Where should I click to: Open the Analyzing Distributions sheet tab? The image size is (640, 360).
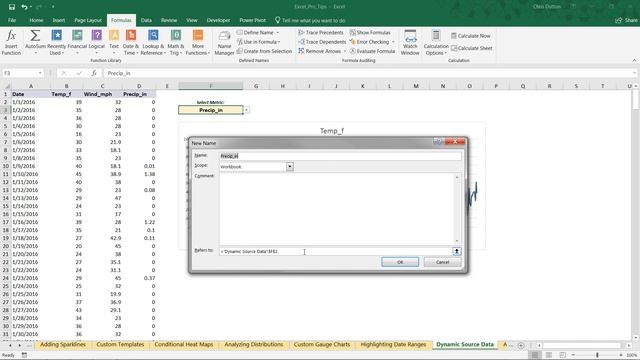click(x=253, y=344)
